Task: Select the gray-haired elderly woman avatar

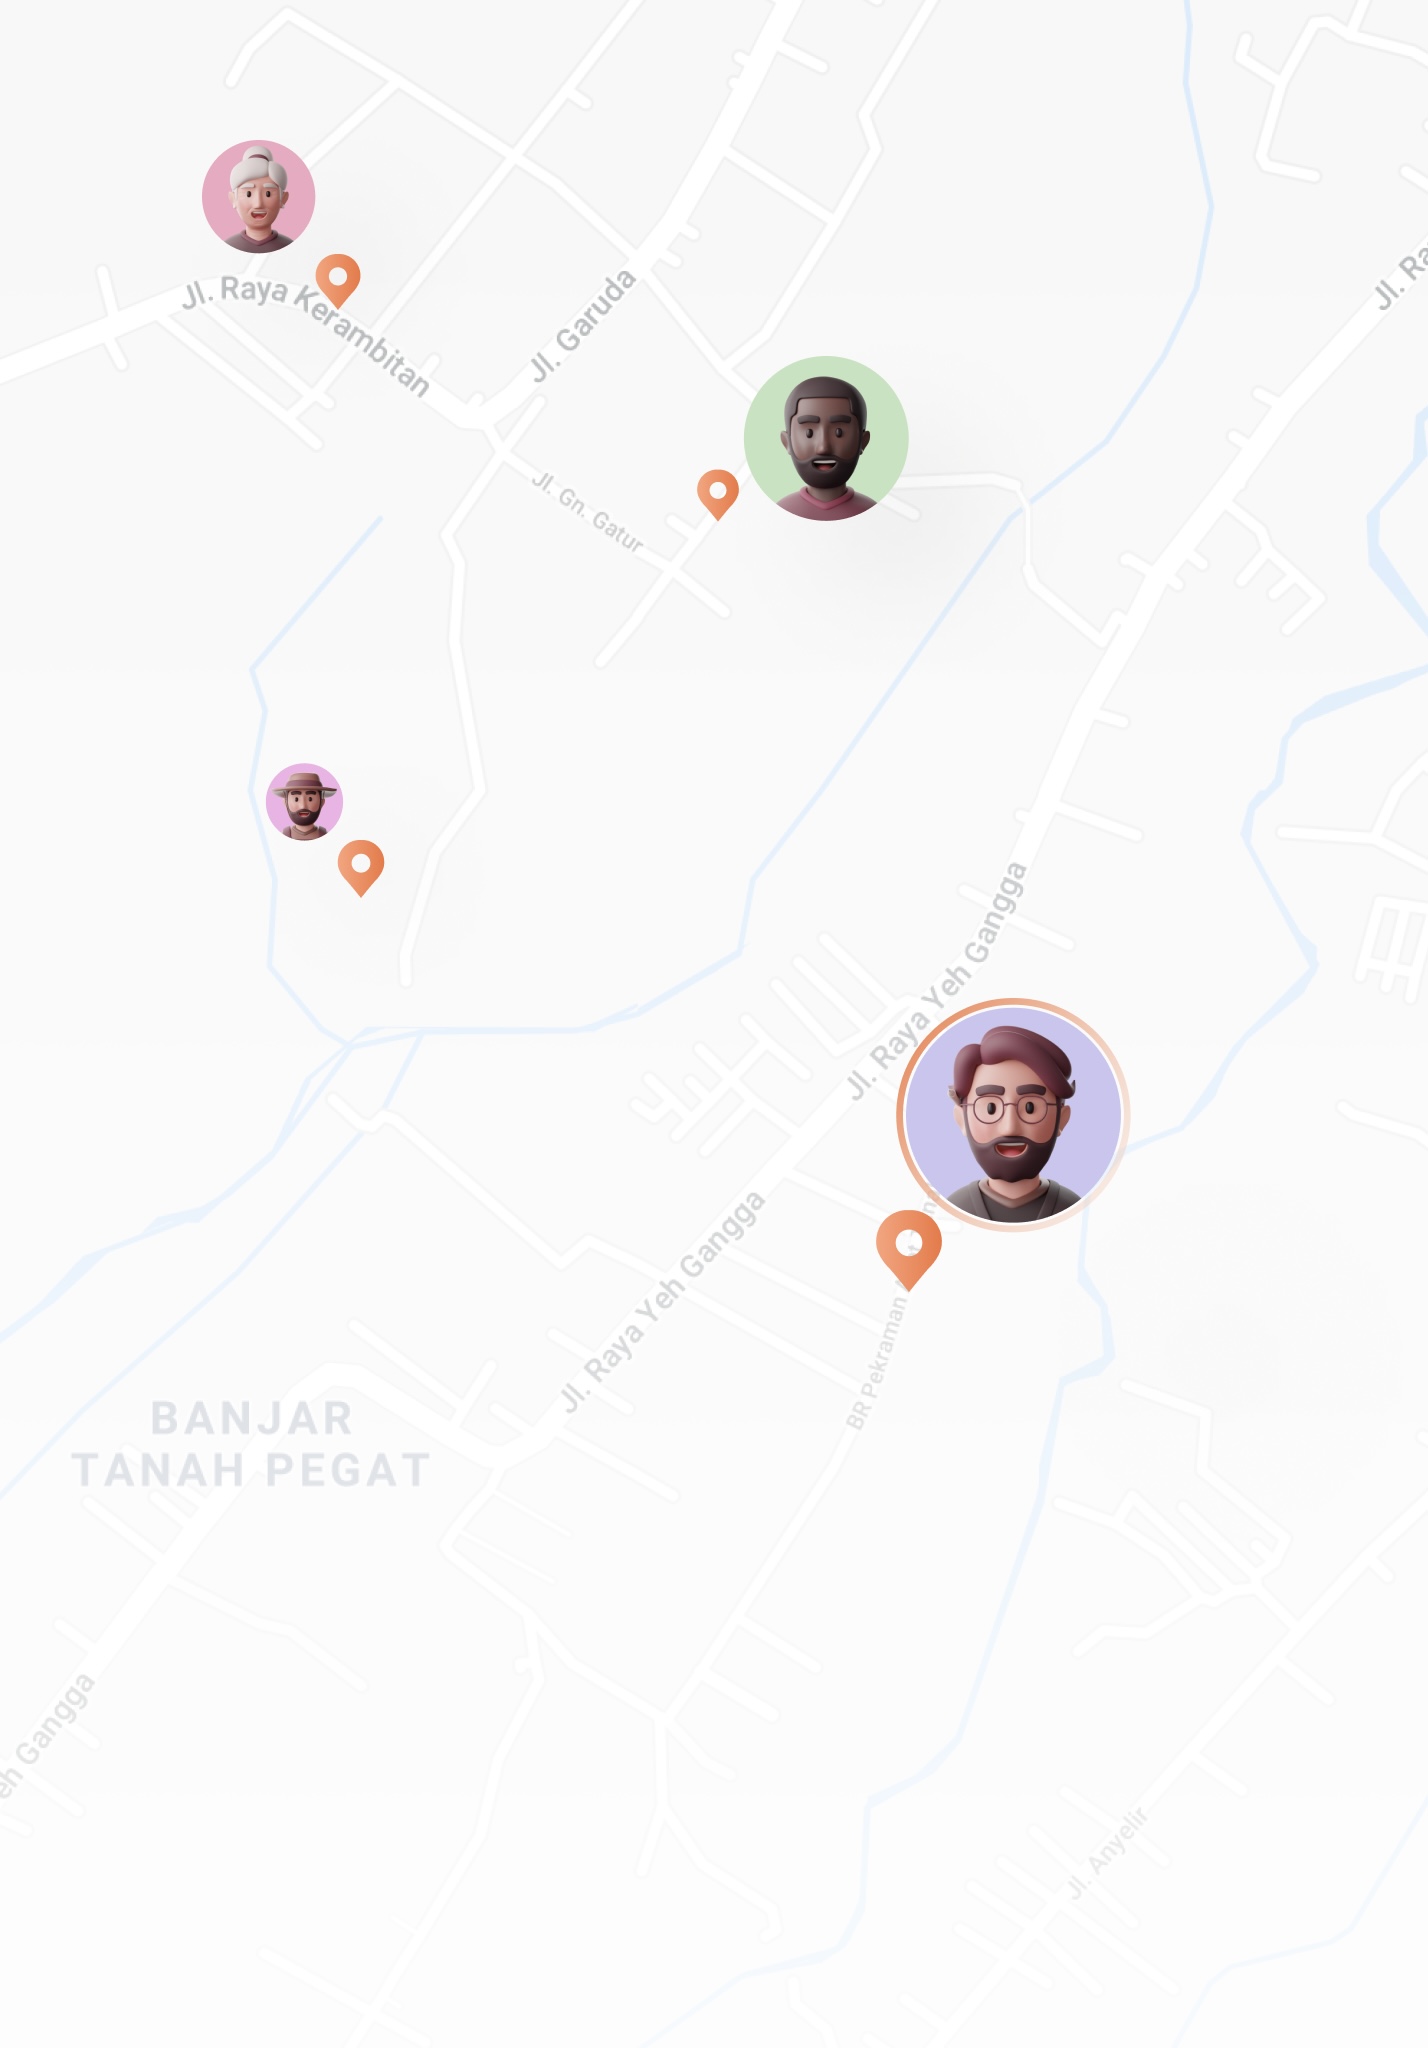Action: click(259, 196)
